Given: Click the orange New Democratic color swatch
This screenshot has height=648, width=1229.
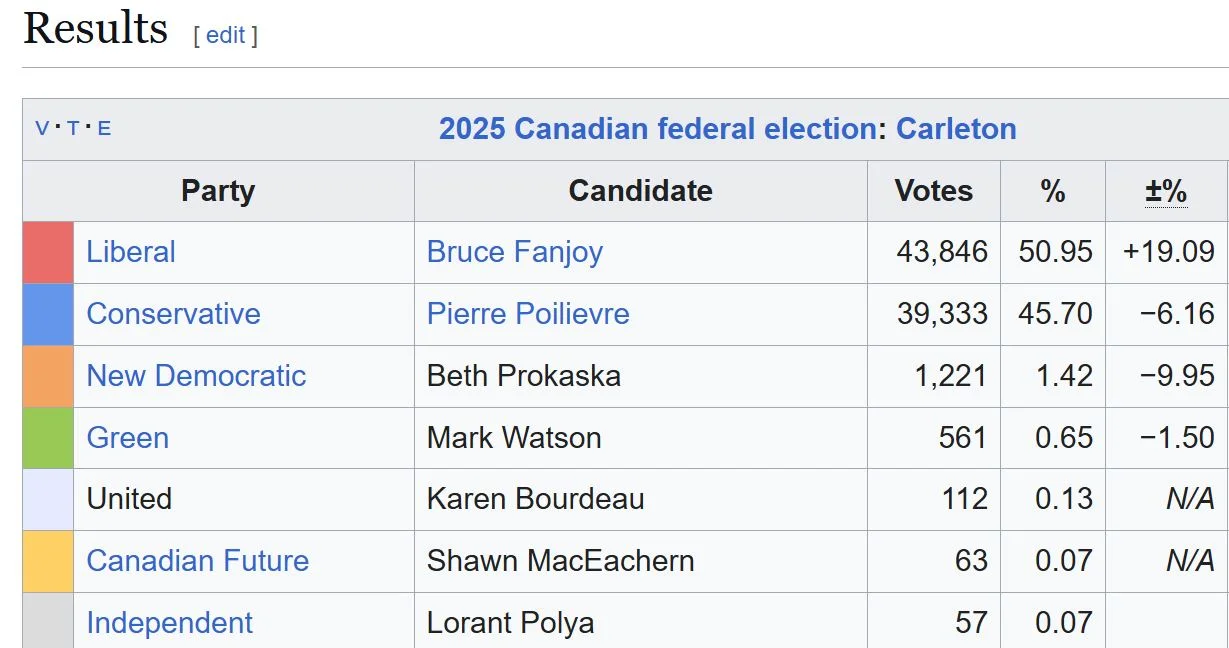Looking at the screenshot, I should pyautogui.click(x=48, y=376).
